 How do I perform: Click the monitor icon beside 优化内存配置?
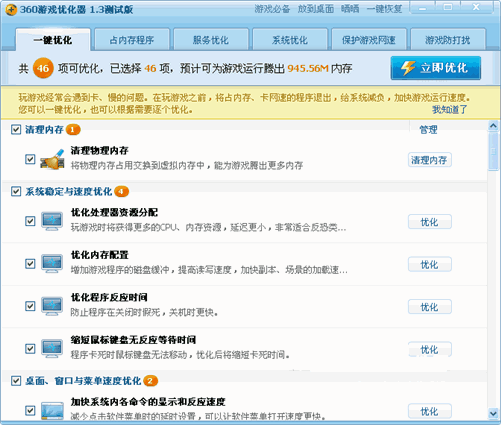(52, 264)
